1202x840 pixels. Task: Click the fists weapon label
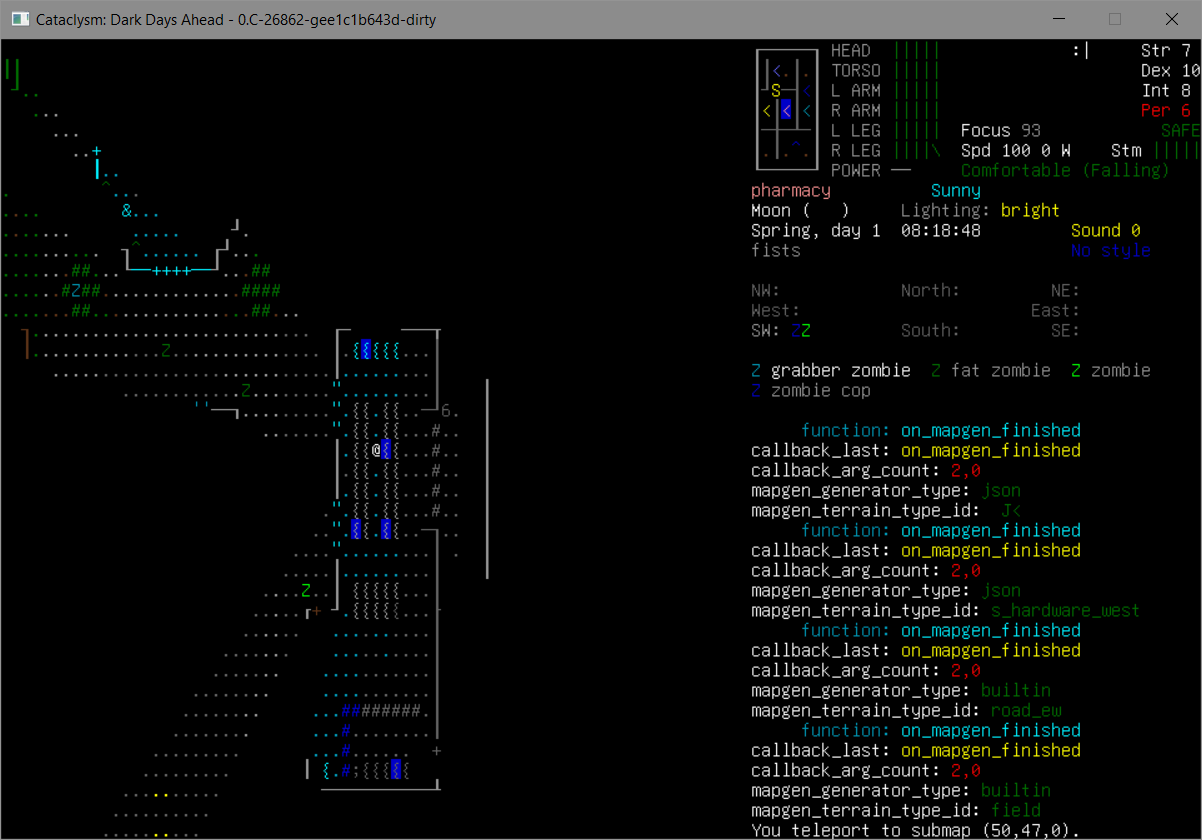[776, 250]
